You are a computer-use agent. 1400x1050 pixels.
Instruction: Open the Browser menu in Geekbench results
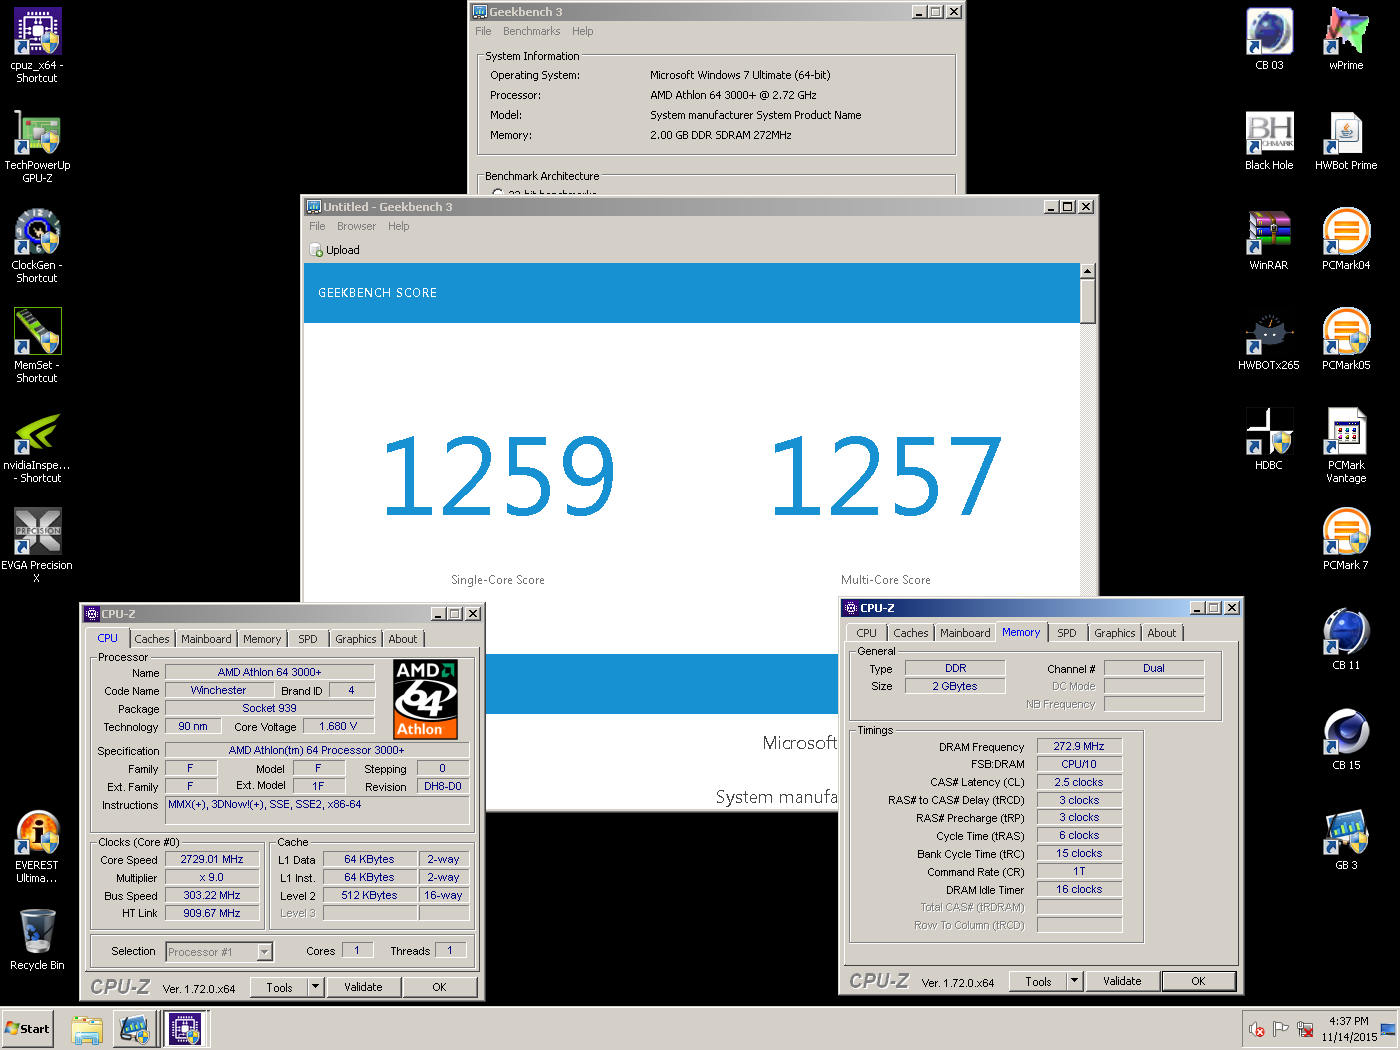point(356,226)
